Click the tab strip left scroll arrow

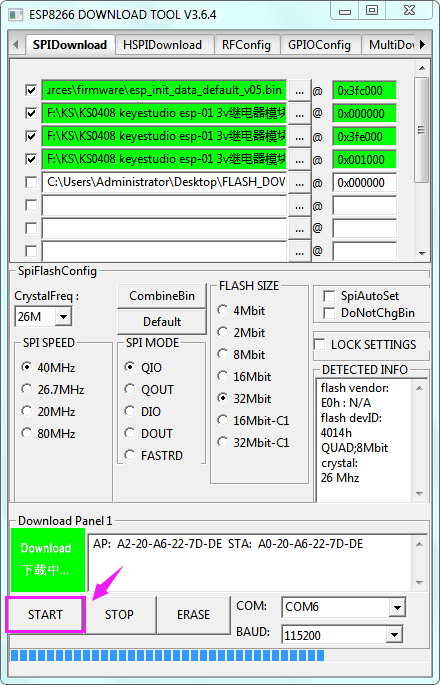(x=16, y=45)
